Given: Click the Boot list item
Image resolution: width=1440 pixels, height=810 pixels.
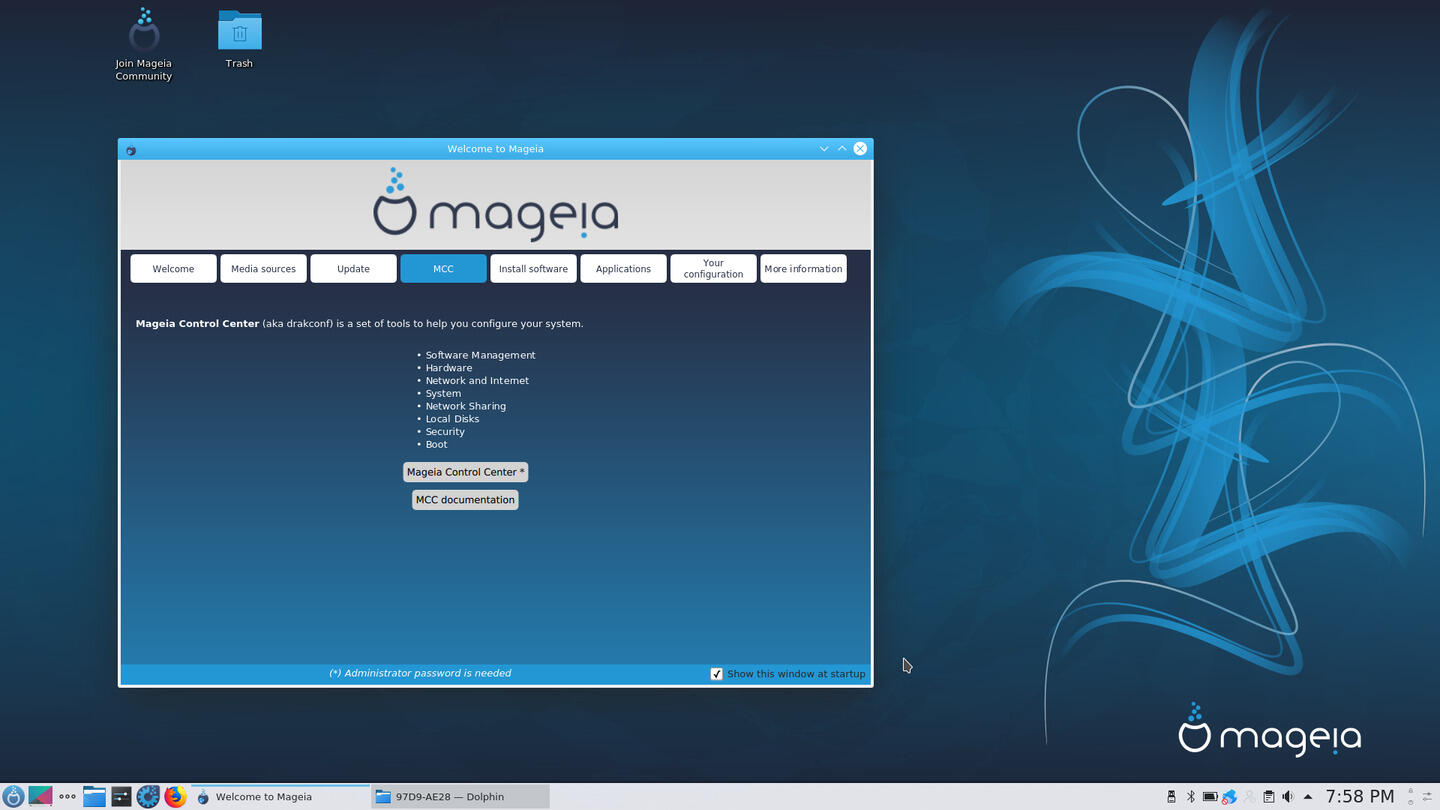Looking at the screenshot, I should pyautogui.click(x=437, y=445).
